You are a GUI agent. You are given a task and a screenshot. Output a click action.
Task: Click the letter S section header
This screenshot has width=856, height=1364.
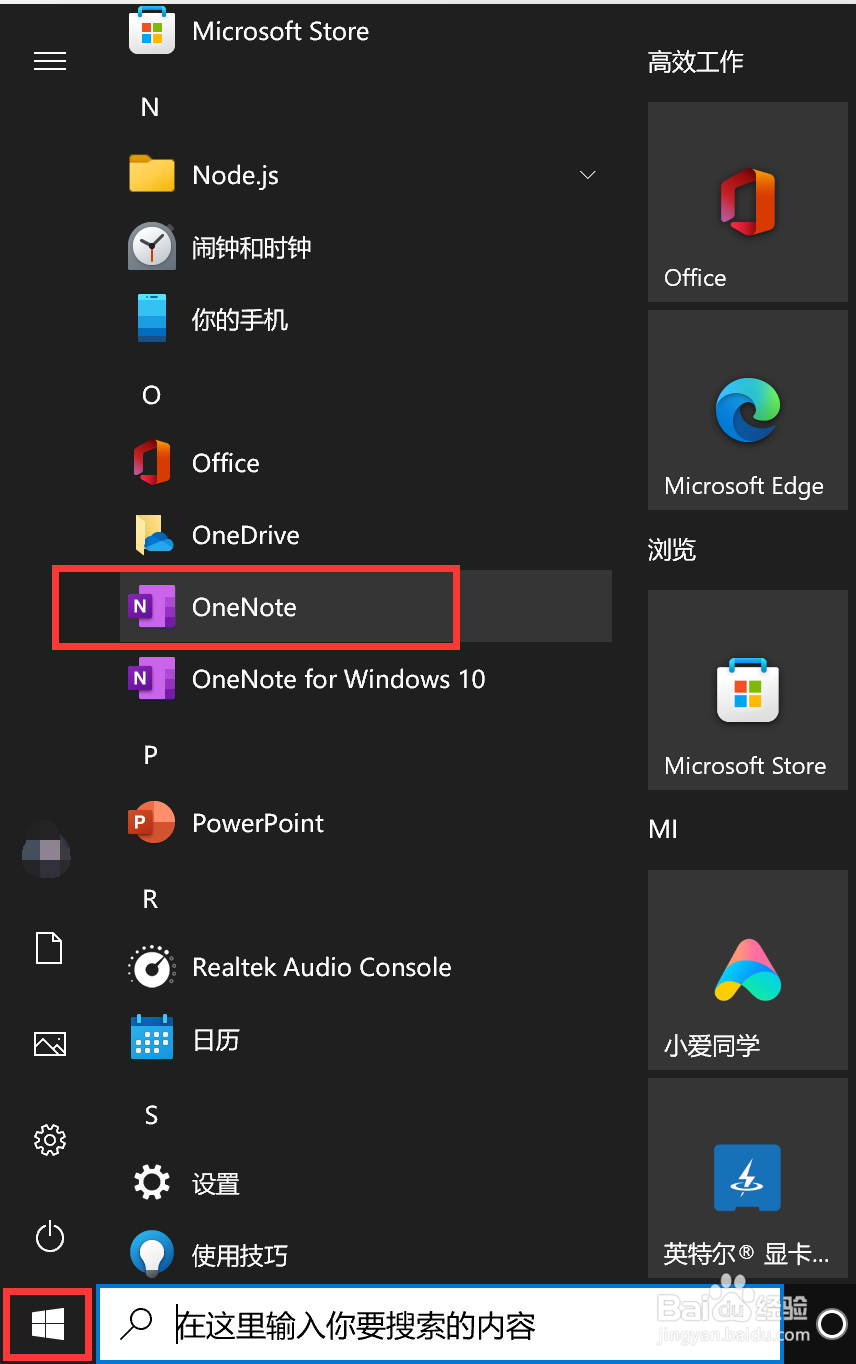pyautogui.click(x=151, y=1115)
